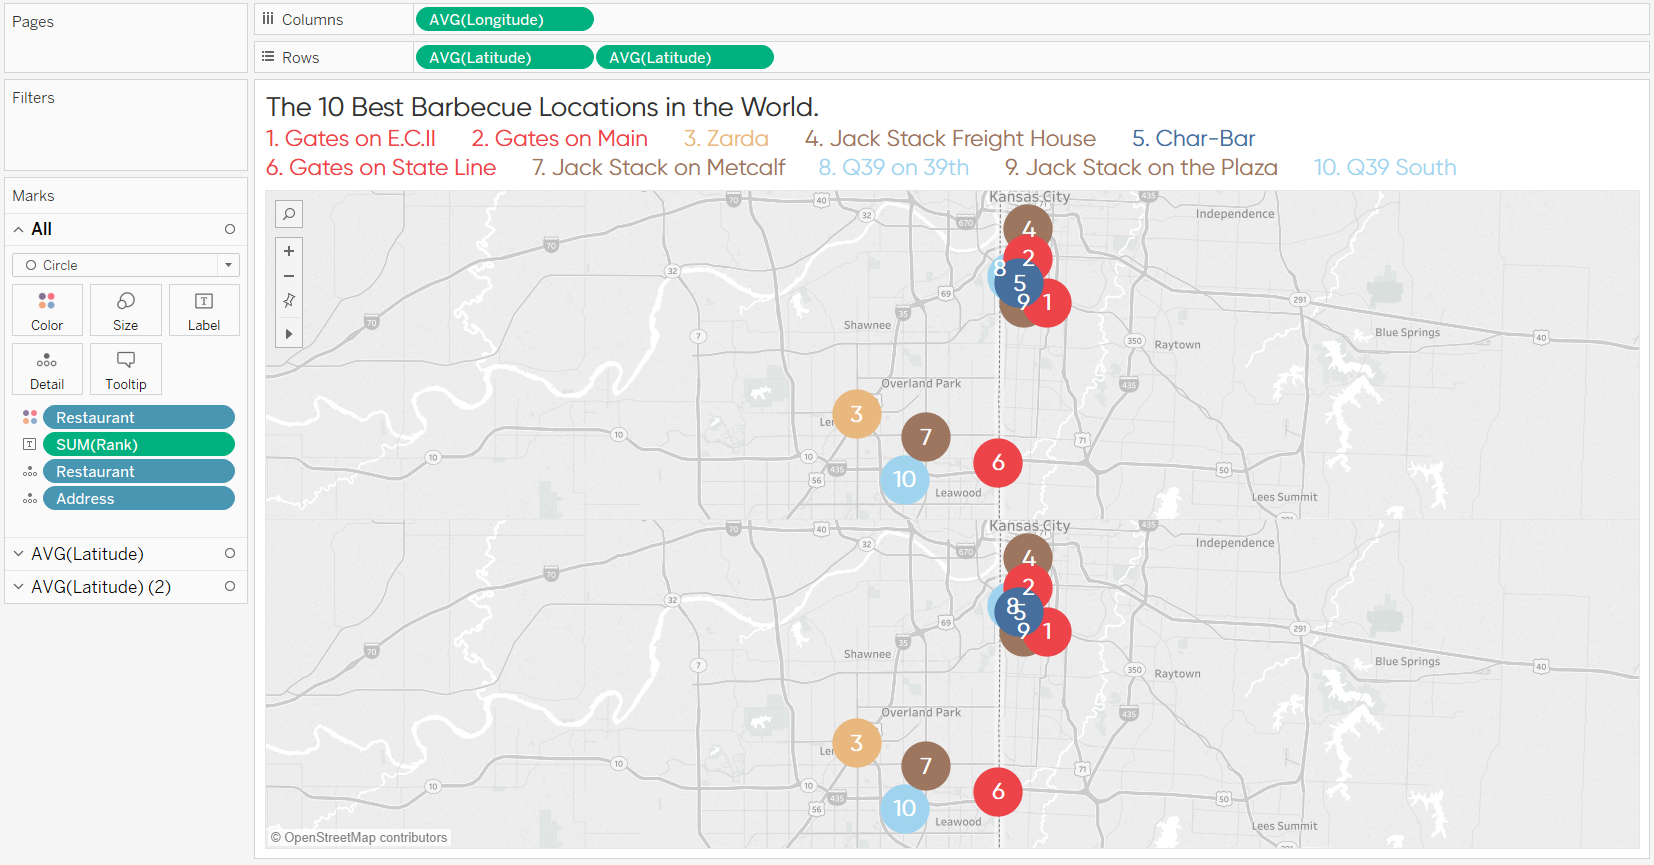Viewport: 1654px width, 865px height.
Task: Collapse the All marks section
Action: pyautogui.click(x=18, y=229)
